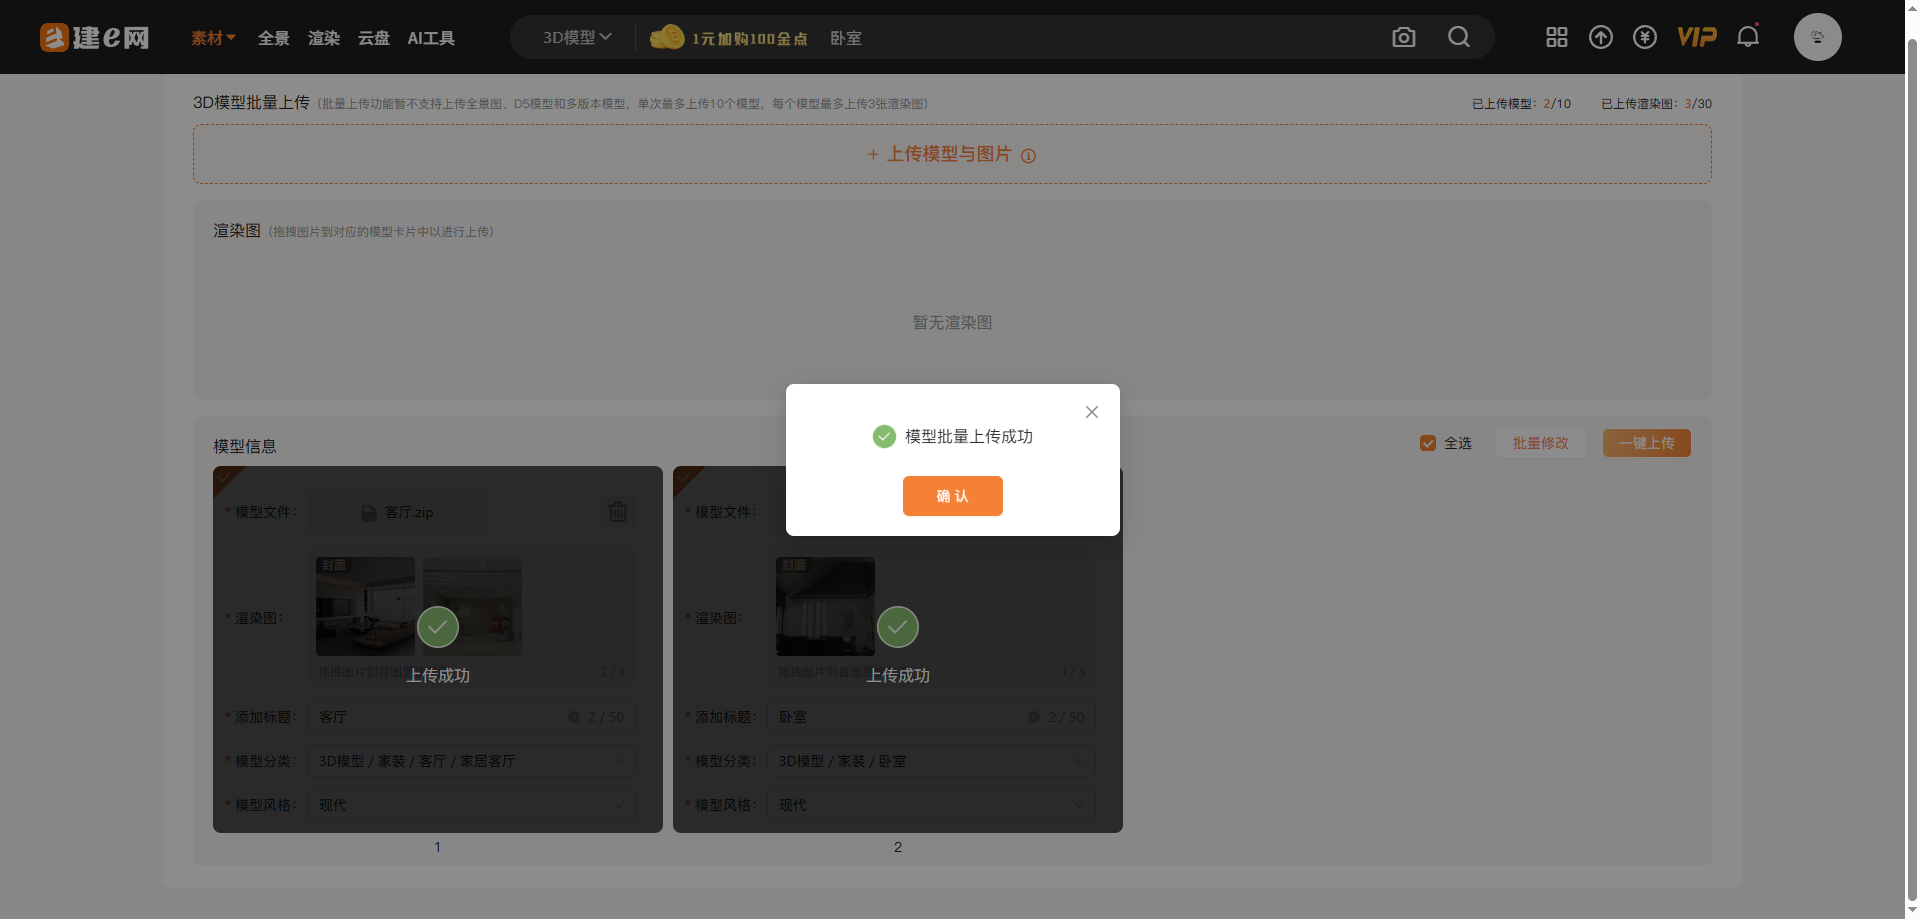1920x919 pixels.
Task: Click the camera image search icon
Action: 1404,37
